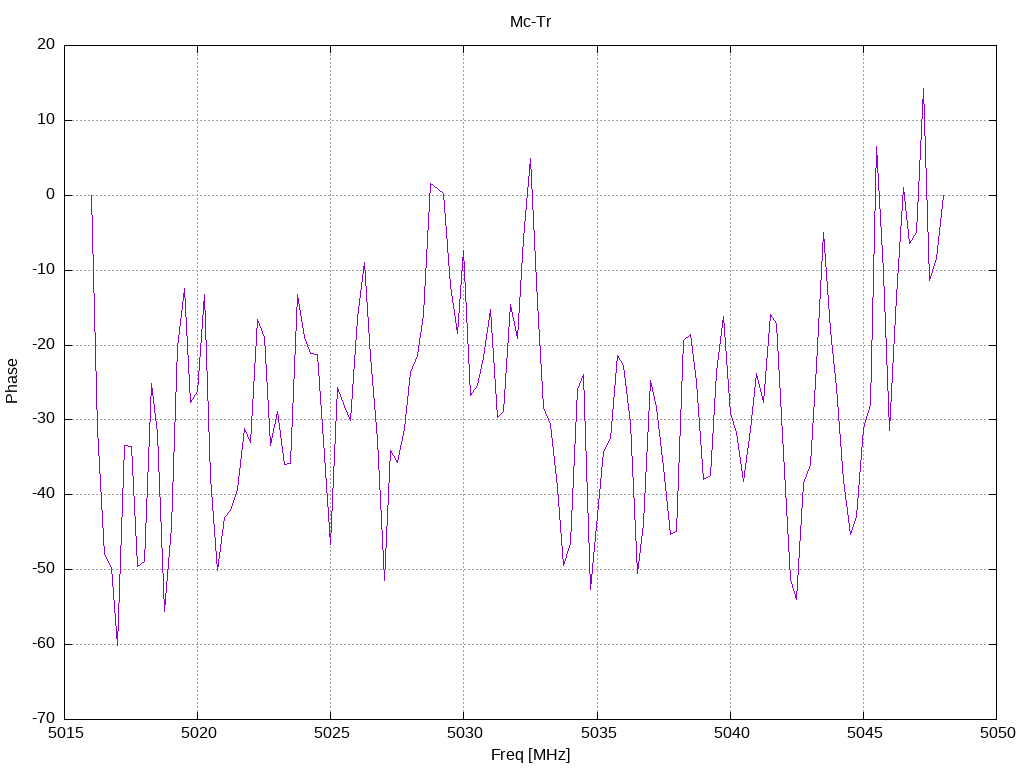The width and height of the screenshot is (1024, 768).
Task: Click the y-axis tick label '0'
Action: coord(51,195)
